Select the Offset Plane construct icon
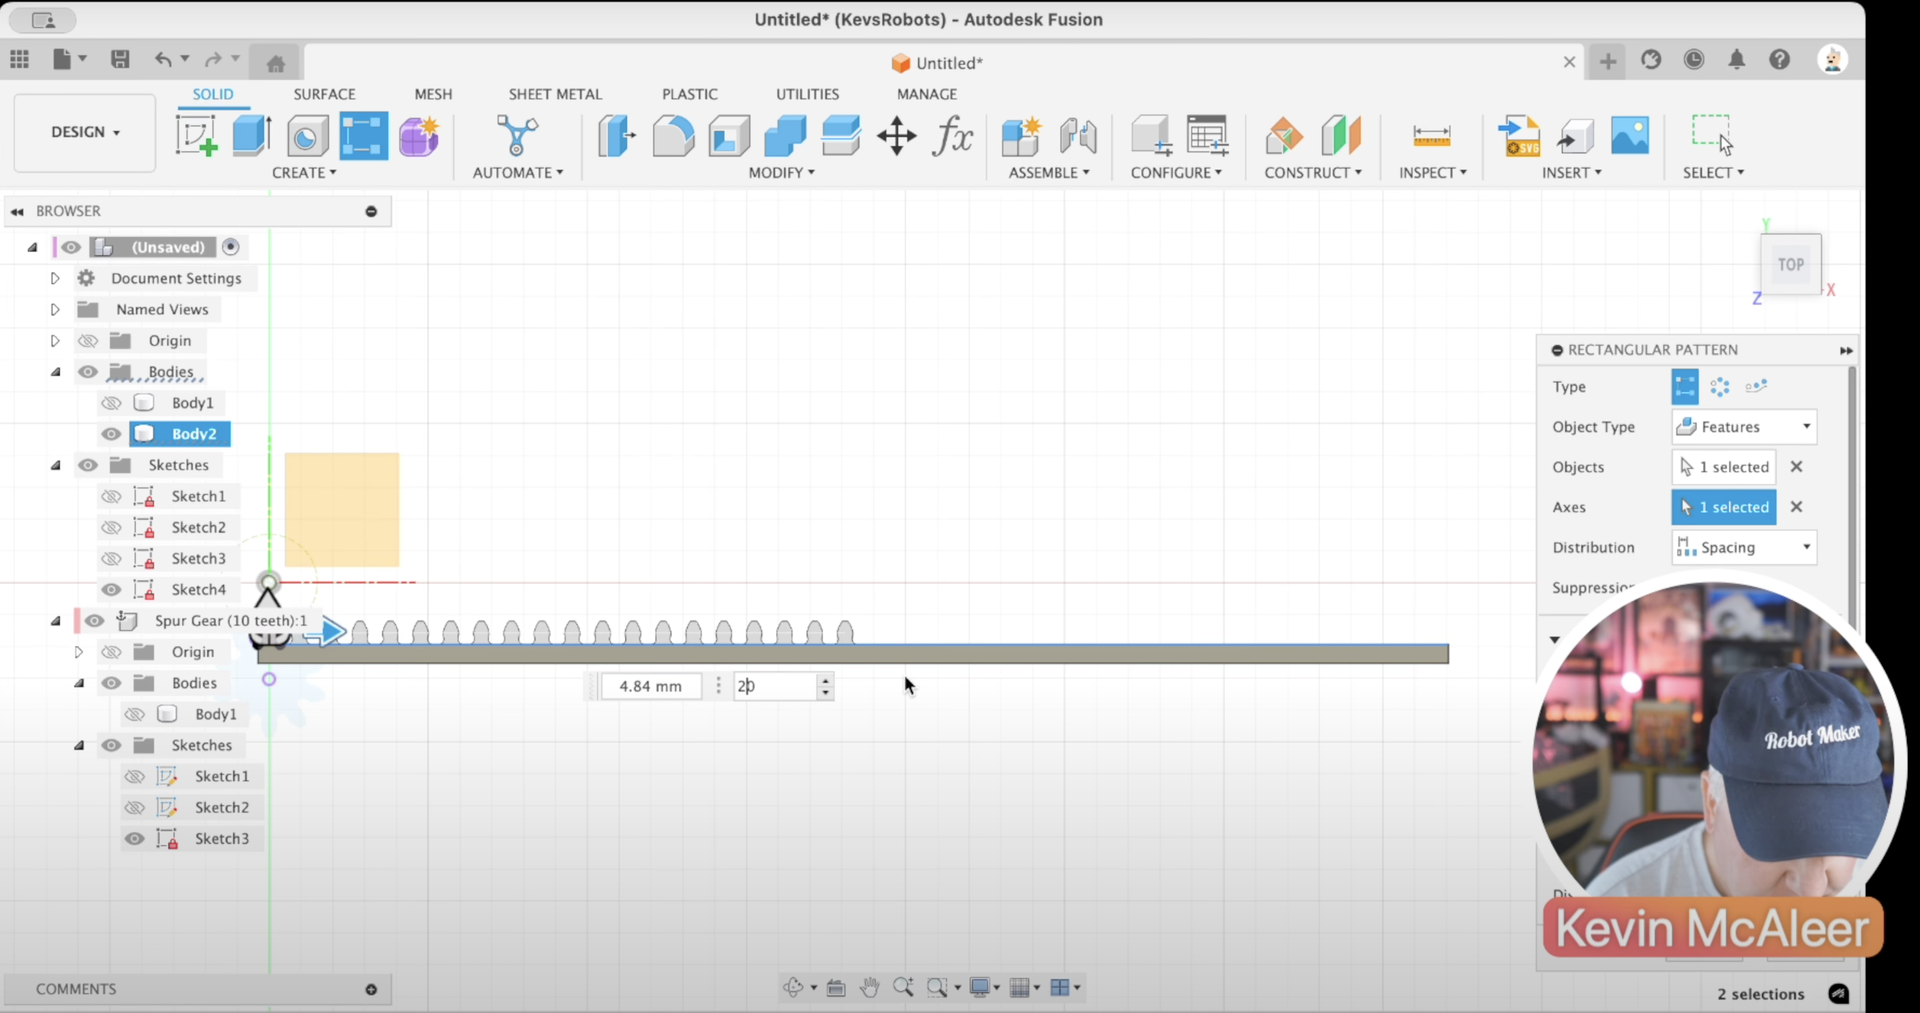The height and width of the screenshot is (1013, 1920). pyautogui.click(x=1284, y=136)
